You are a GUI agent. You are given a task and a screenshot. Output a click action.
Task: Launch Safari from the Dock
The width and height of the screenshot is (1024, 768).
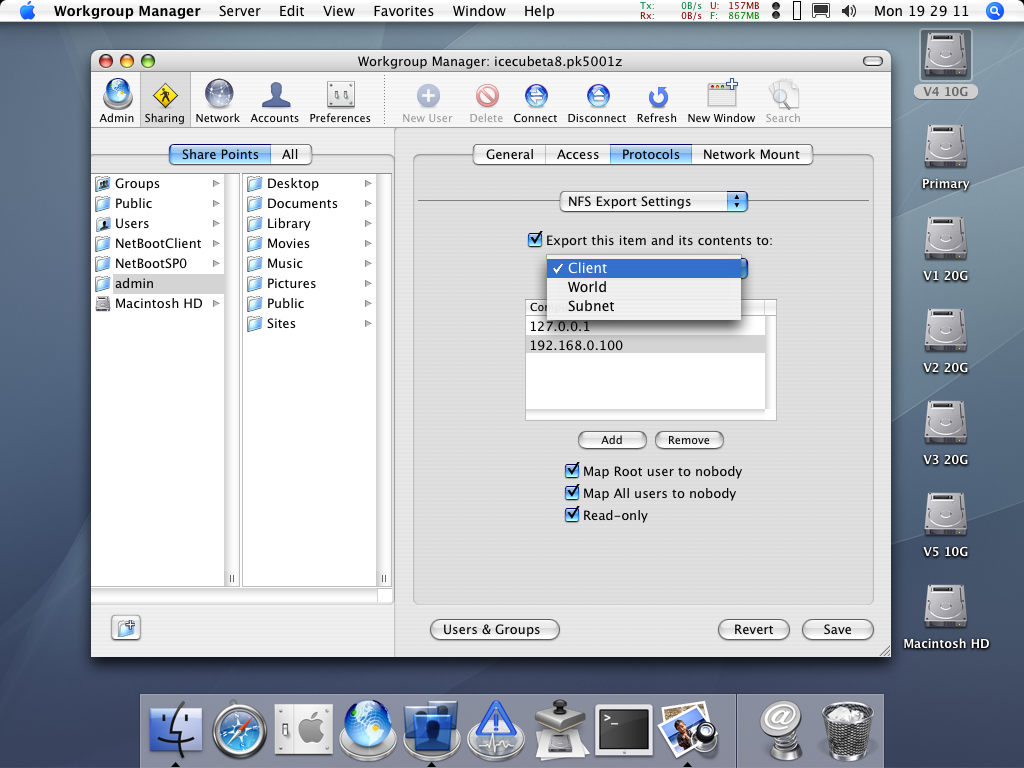(x=240, y=731)
